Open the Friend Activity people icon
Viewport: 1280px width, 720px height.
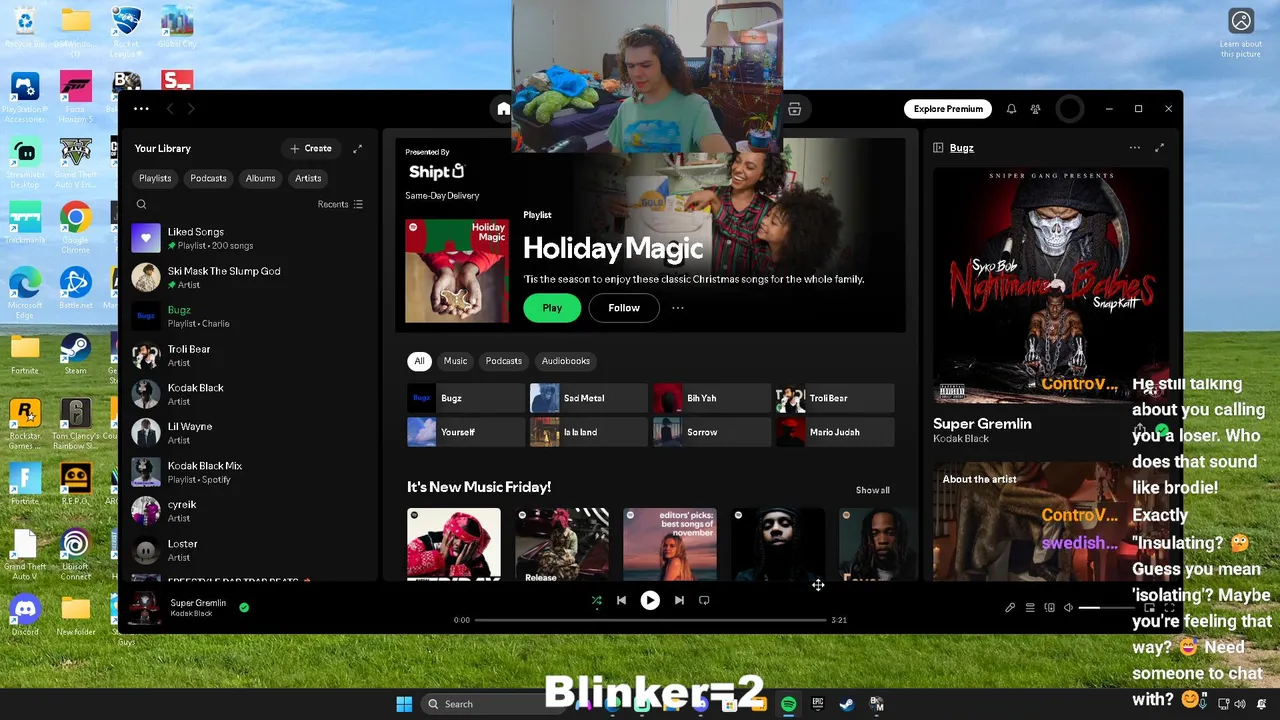[1036, 109]
